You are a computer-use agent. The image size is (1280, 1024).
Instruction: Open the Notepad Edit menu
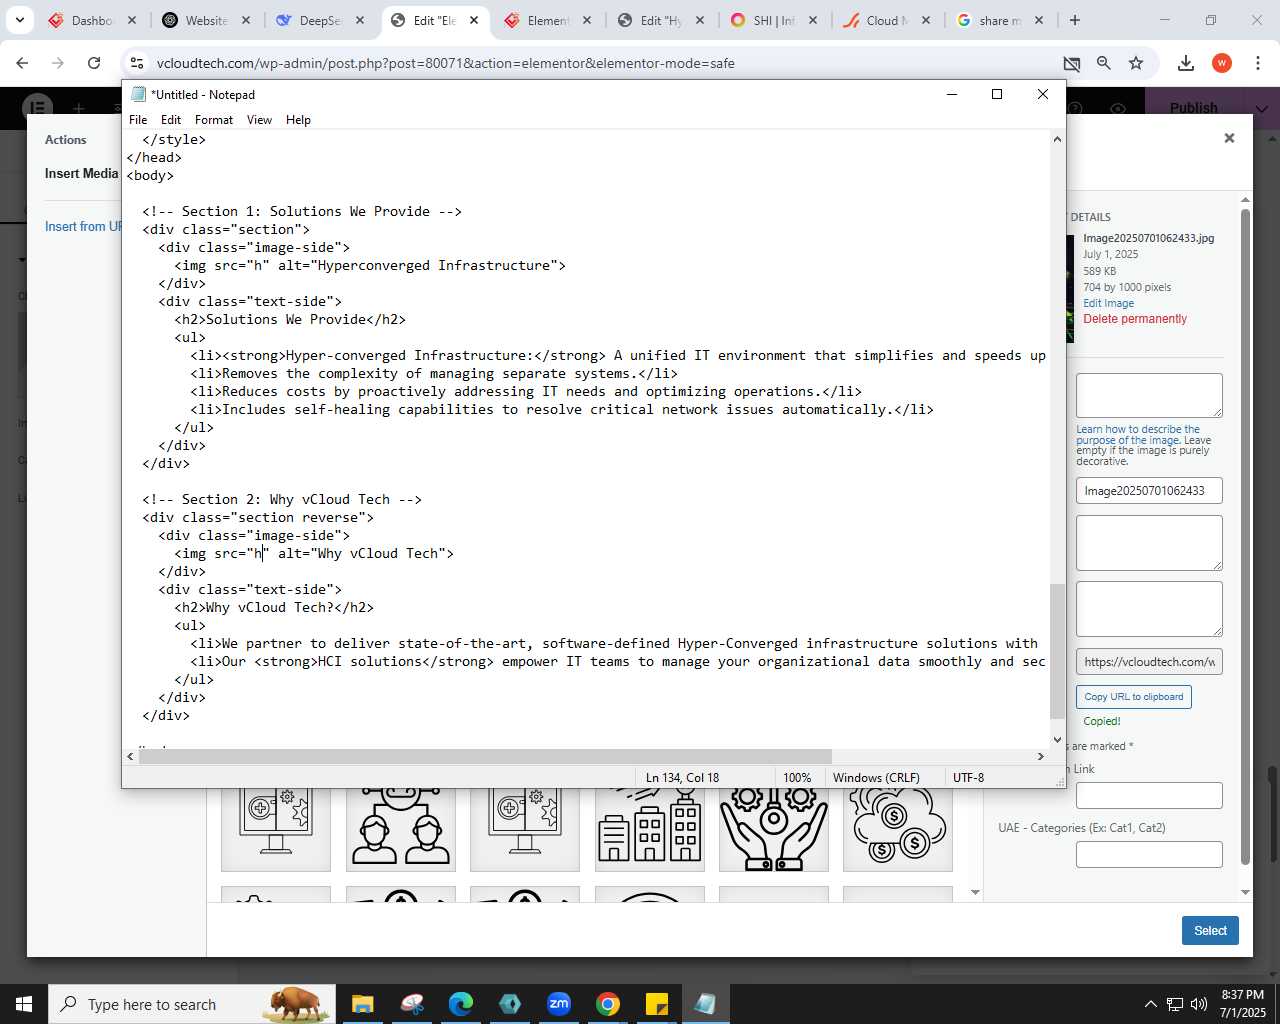pos(171,119)
